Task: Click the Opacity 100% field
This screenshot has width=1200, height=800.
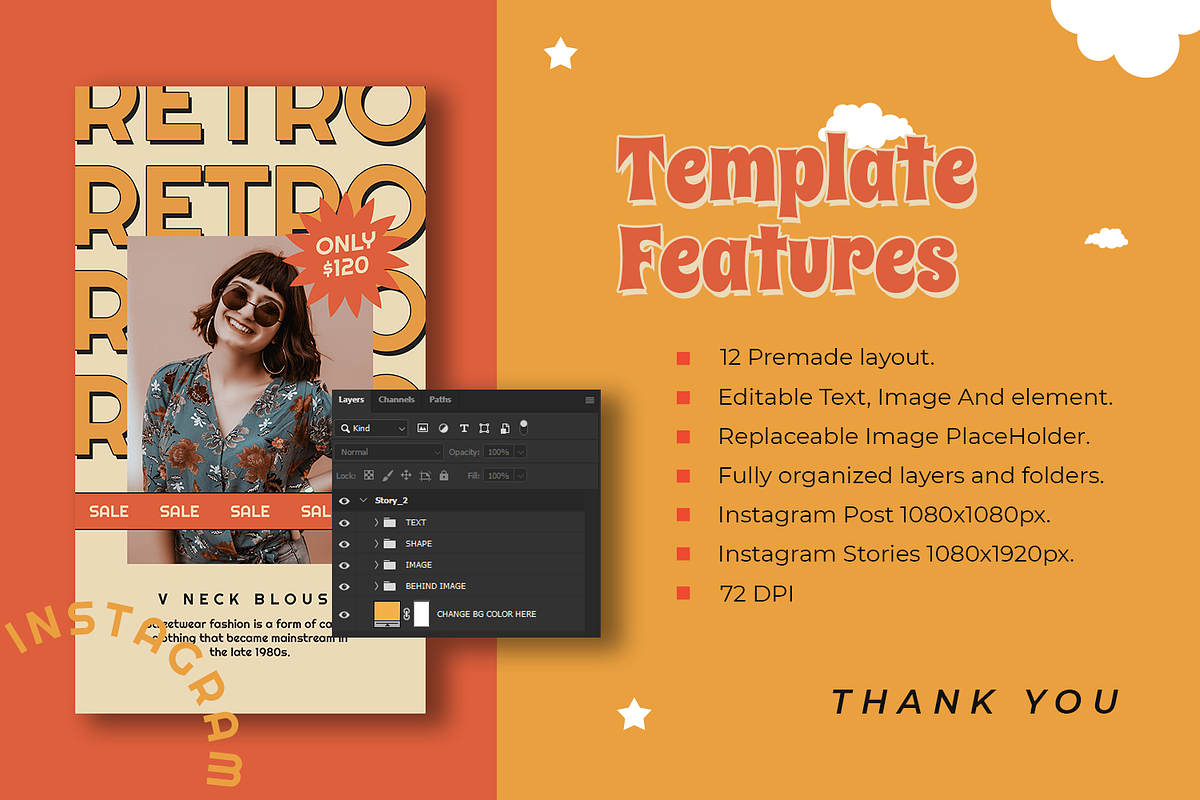Action: [498, 452]
